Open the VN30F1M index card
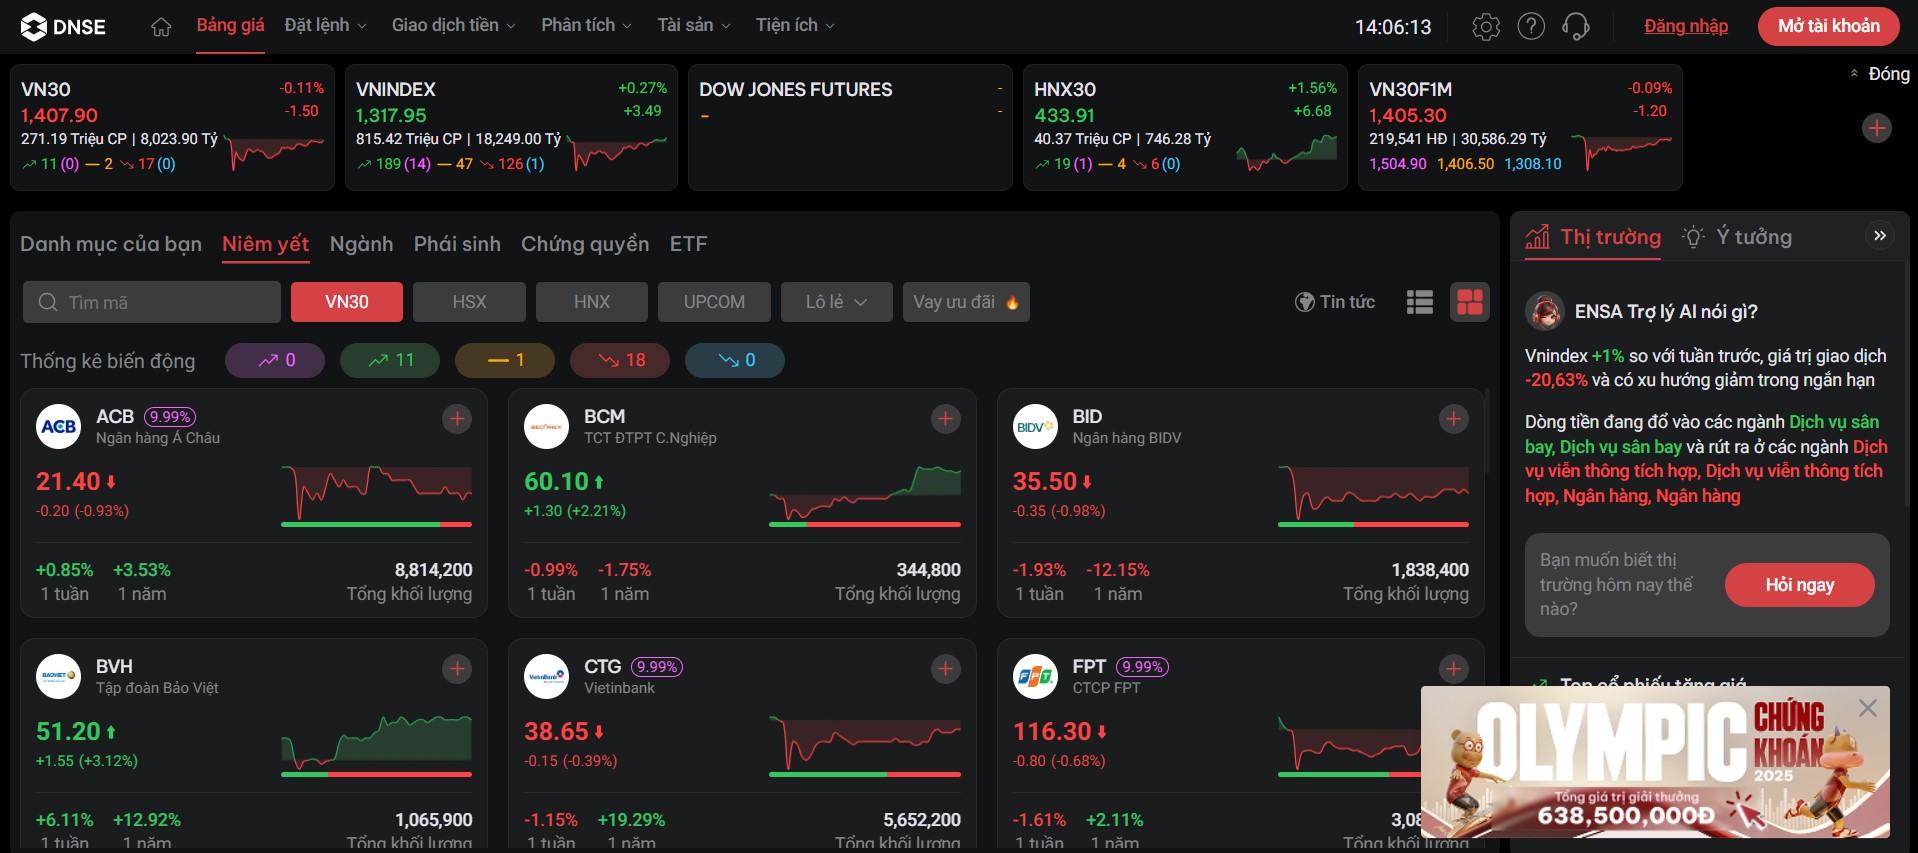This screenshot has width=1918, height=853. [x=1520, y=128]
